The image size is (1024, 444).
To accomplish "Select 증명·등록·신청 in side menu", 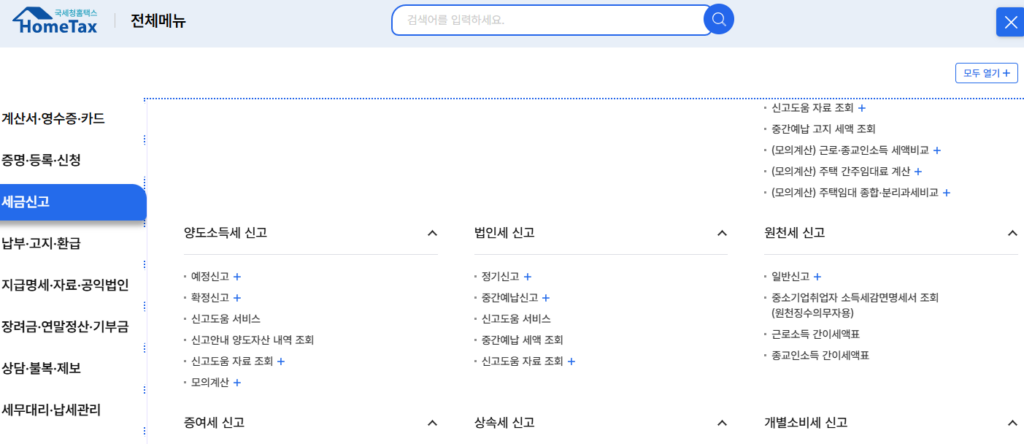I will click(41, 160).
